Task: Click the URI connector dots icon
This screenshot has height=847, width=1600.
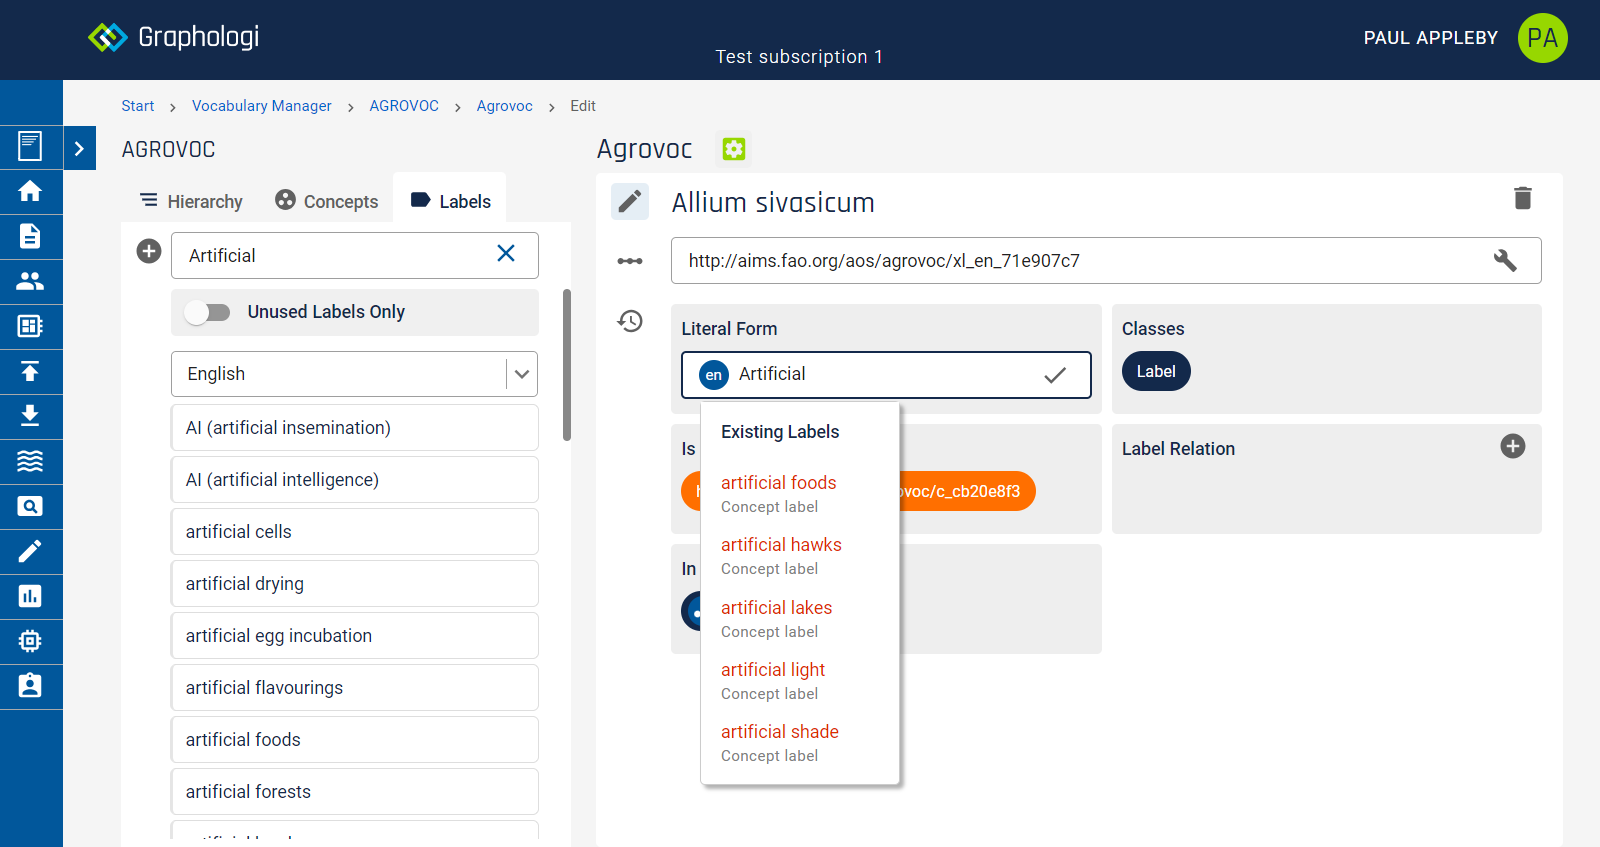Action: [630, 261]
